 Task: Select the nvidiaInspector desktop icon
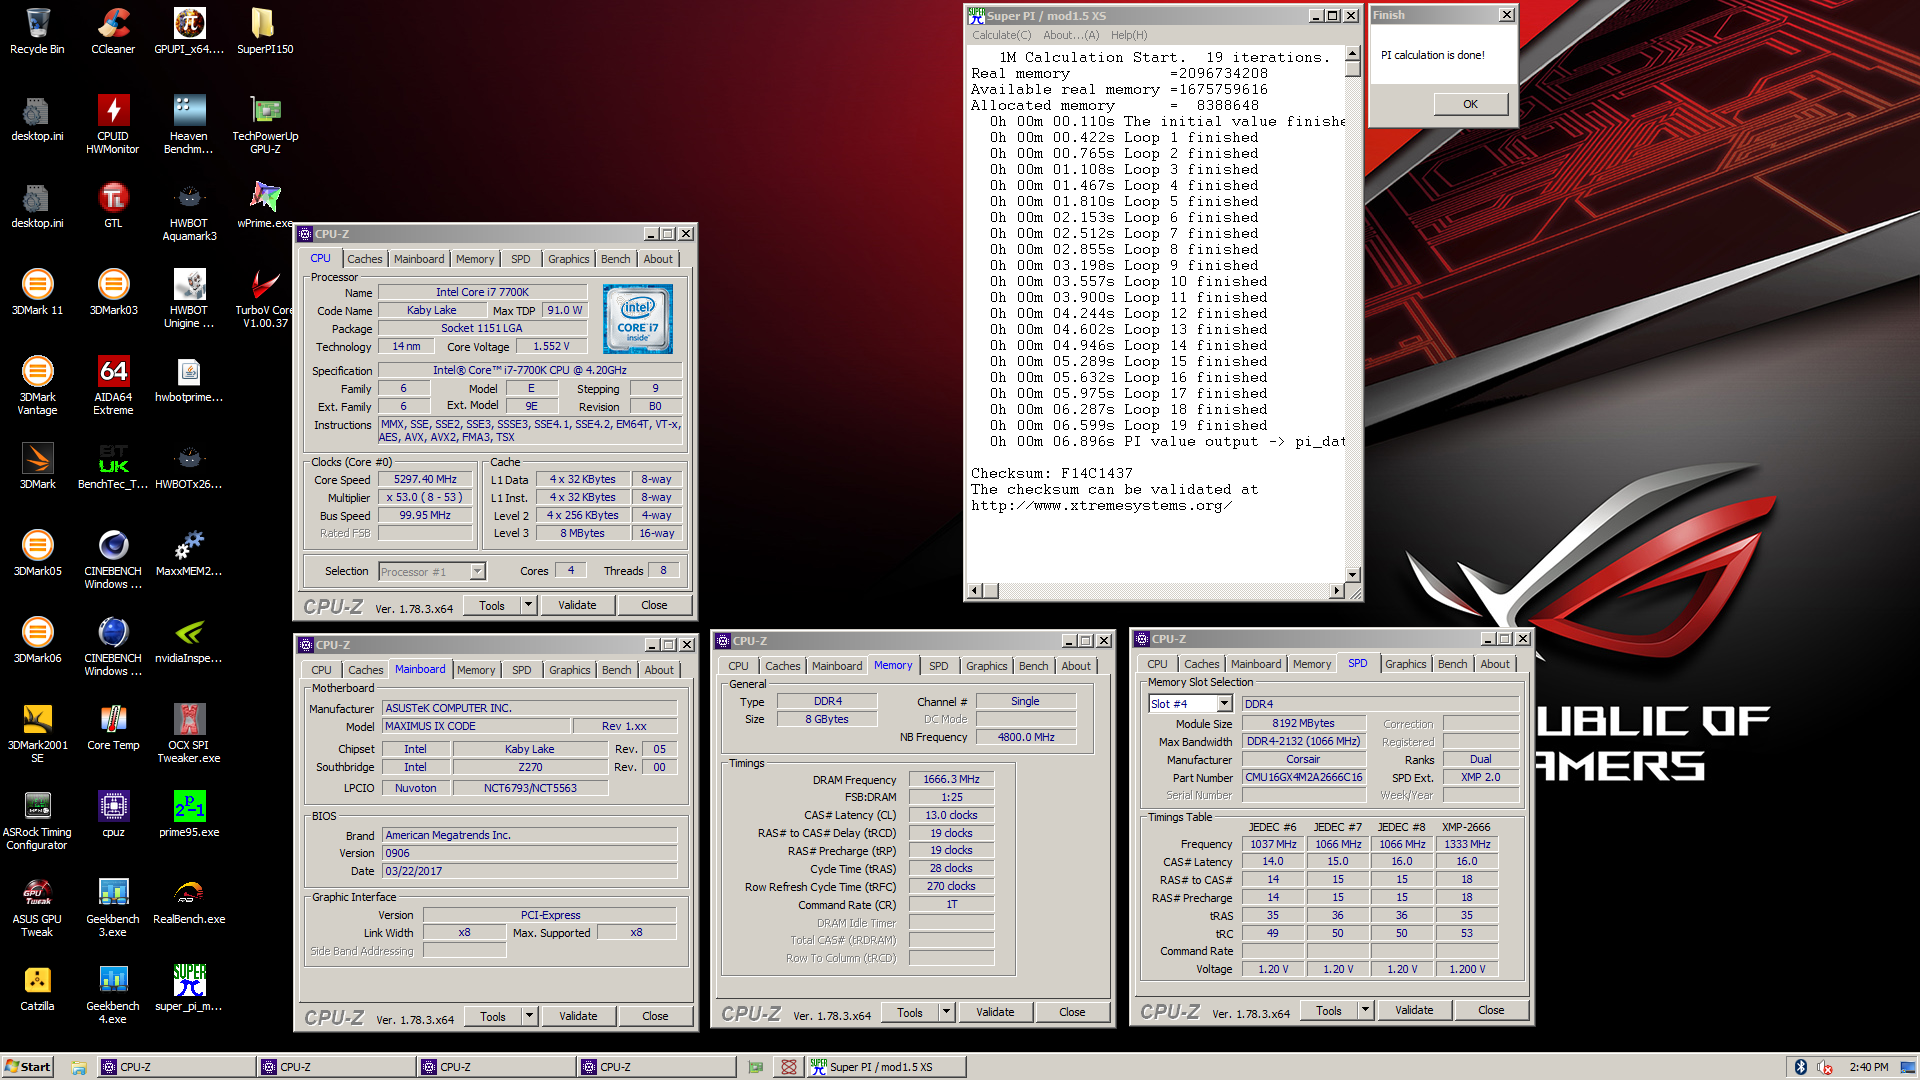click(x=189, y=640)
